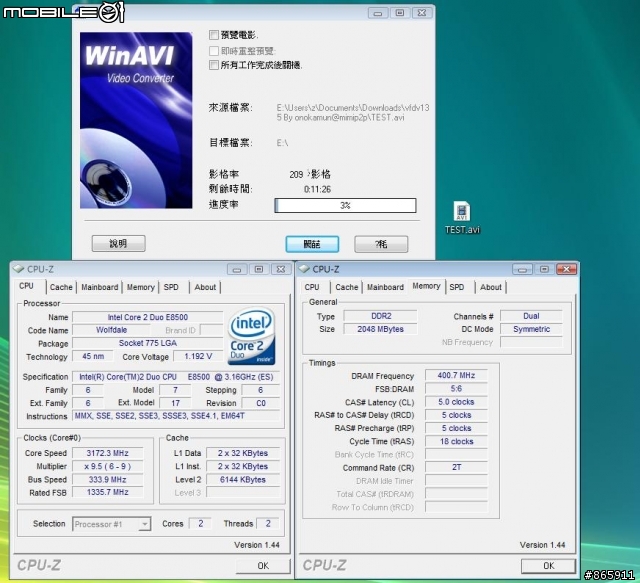Switch to CPU tab in right CPU-Z
Image resolution: width=640 pixels, height=583 pixels.
[x=312, y=287]
